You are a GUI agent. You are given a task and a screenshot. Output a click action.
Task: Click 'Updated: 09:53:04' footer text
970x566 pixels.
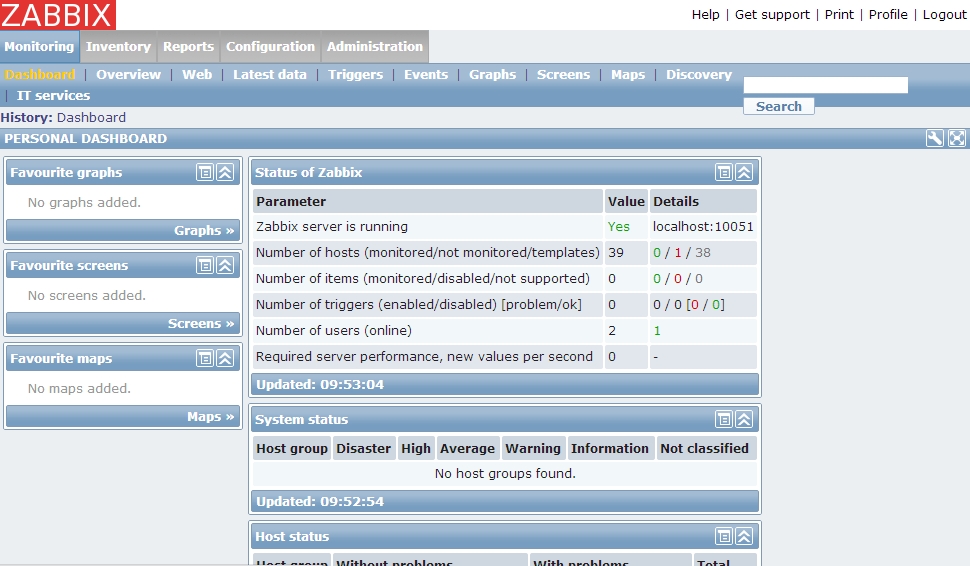[320, 384]
